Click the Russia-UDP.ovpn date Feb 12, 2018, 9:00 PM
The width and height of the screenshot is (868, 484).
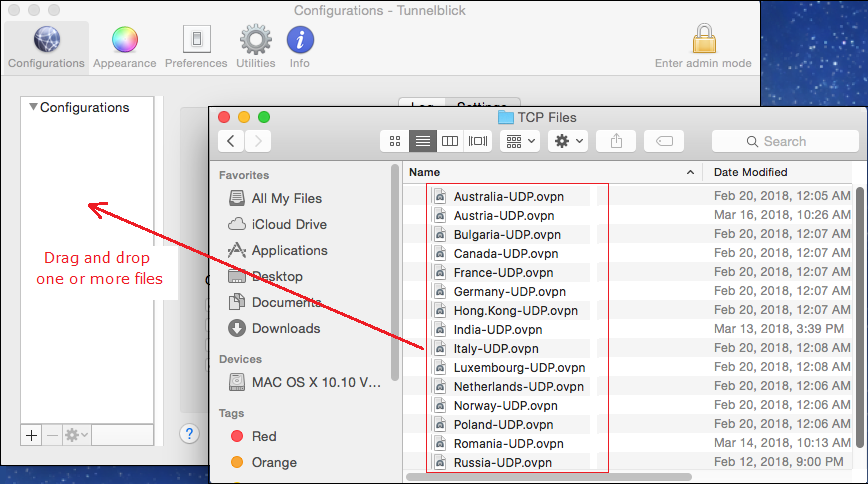pos(778,461)
